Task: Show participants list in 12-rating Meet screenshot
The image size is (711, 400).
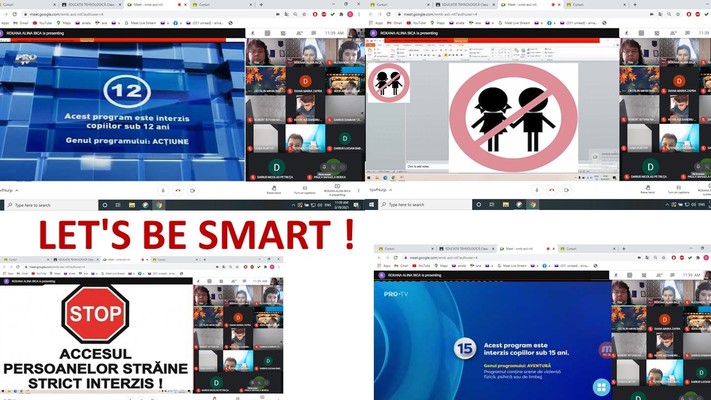Action: pyautogui.click(x=299, y=33)
